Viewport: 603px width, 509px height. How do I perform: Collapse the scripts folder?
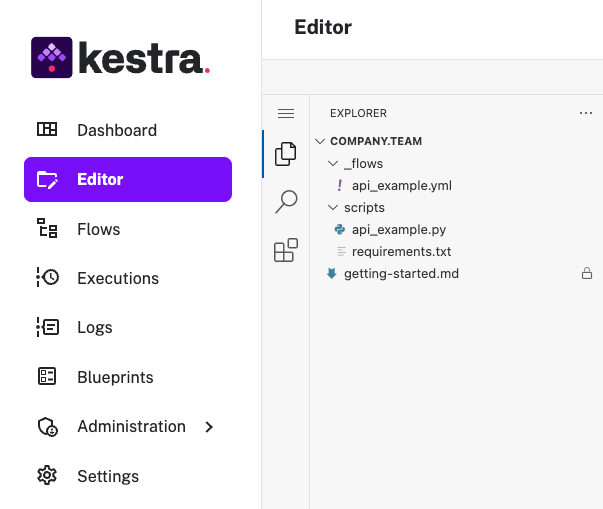(x=333, y=208)
